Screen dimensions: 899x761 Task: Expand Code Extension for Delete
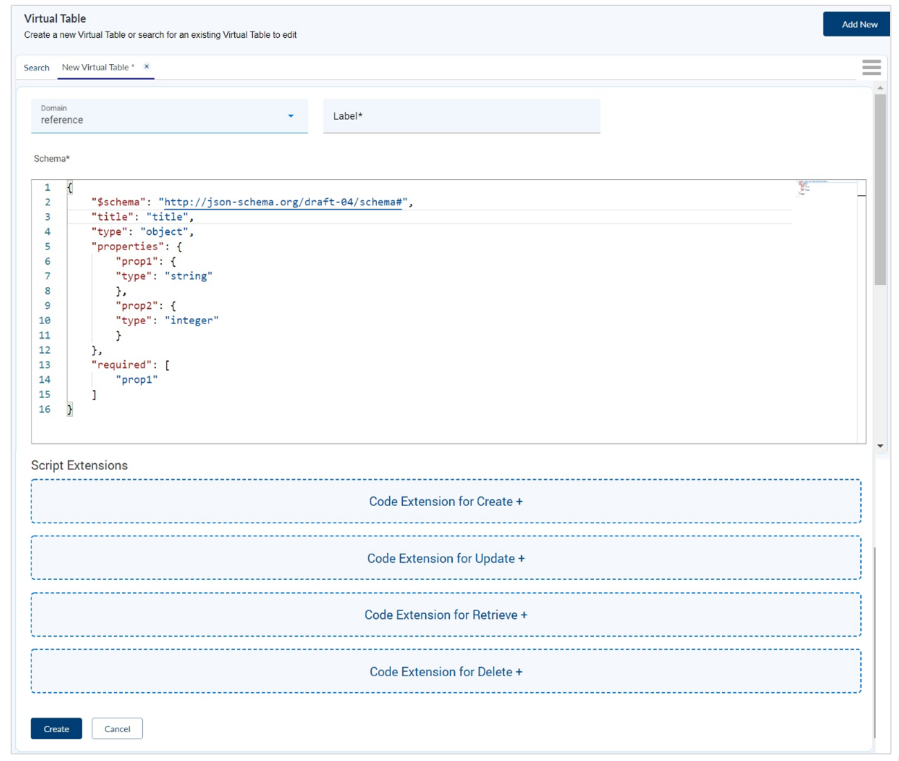(x=446, y=672)
